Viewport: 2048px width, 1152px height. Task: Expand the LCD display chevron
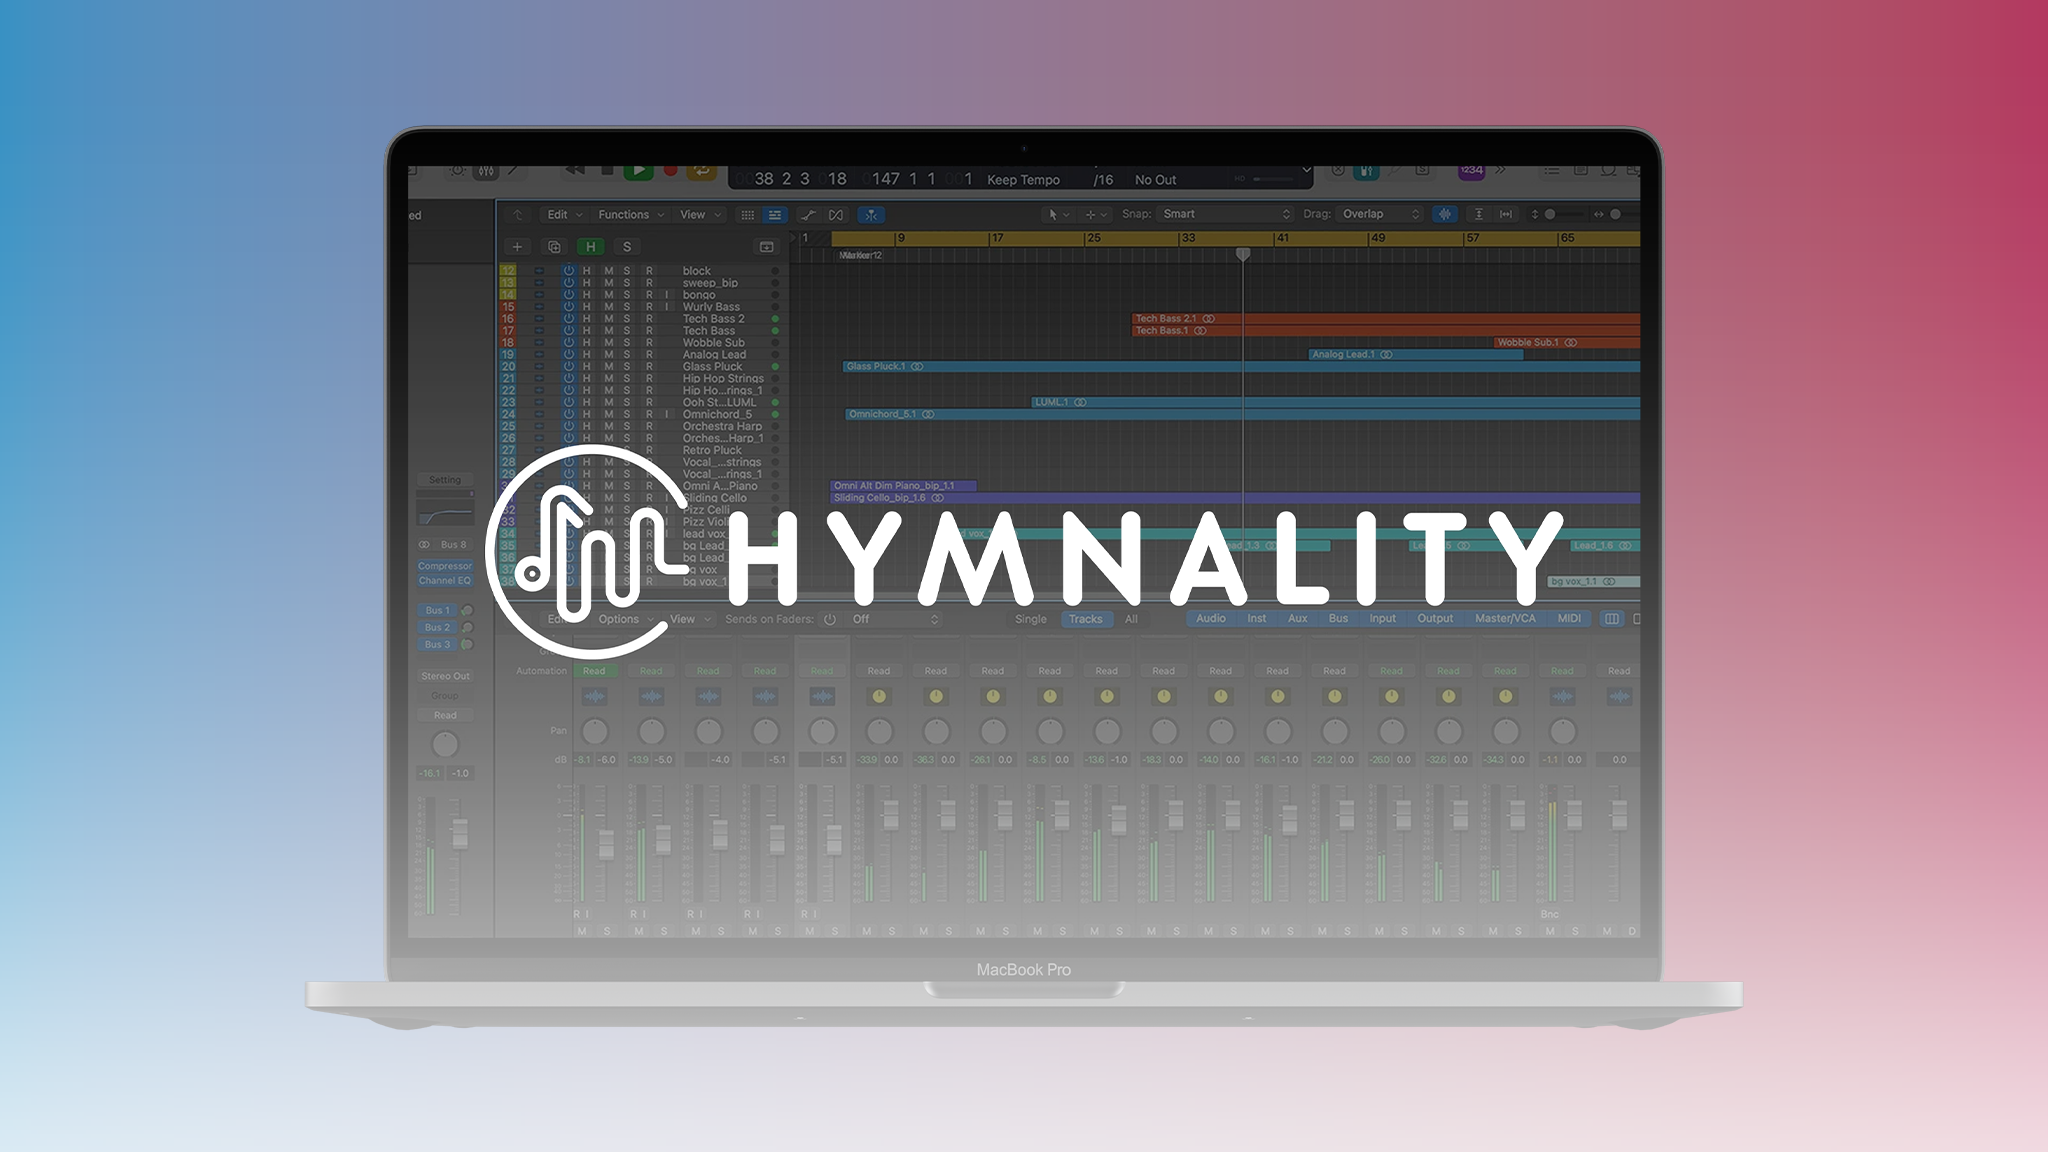1305,170
